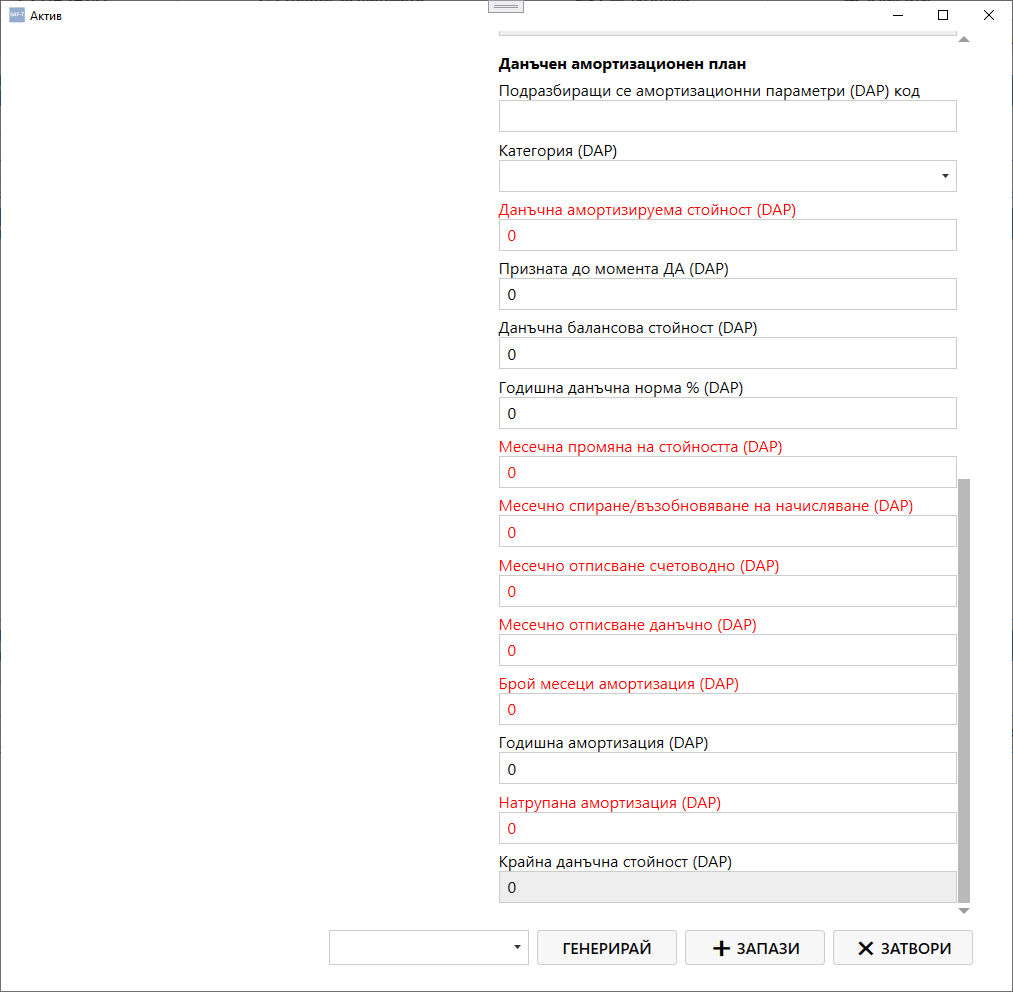Viewport: 1013px width, 992px height.
Task: Click the grip handle at top of window
Action: tap(506, 6)
